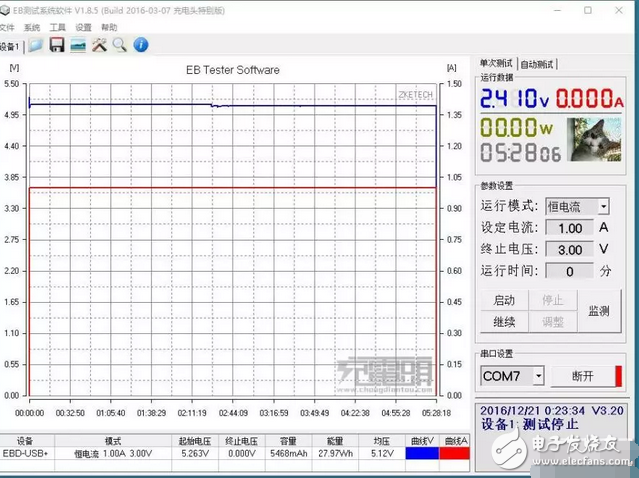
Task: Click the 设定电流 field showing 1.00
Action: click(570, 228)
